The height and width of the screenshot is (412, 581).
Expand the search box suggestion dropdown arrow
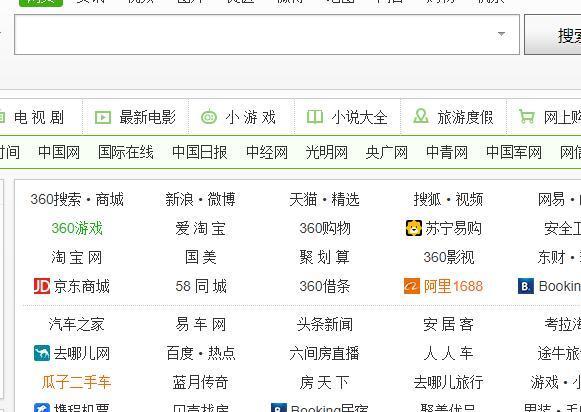pyautogui.click(x=501, y=34)
